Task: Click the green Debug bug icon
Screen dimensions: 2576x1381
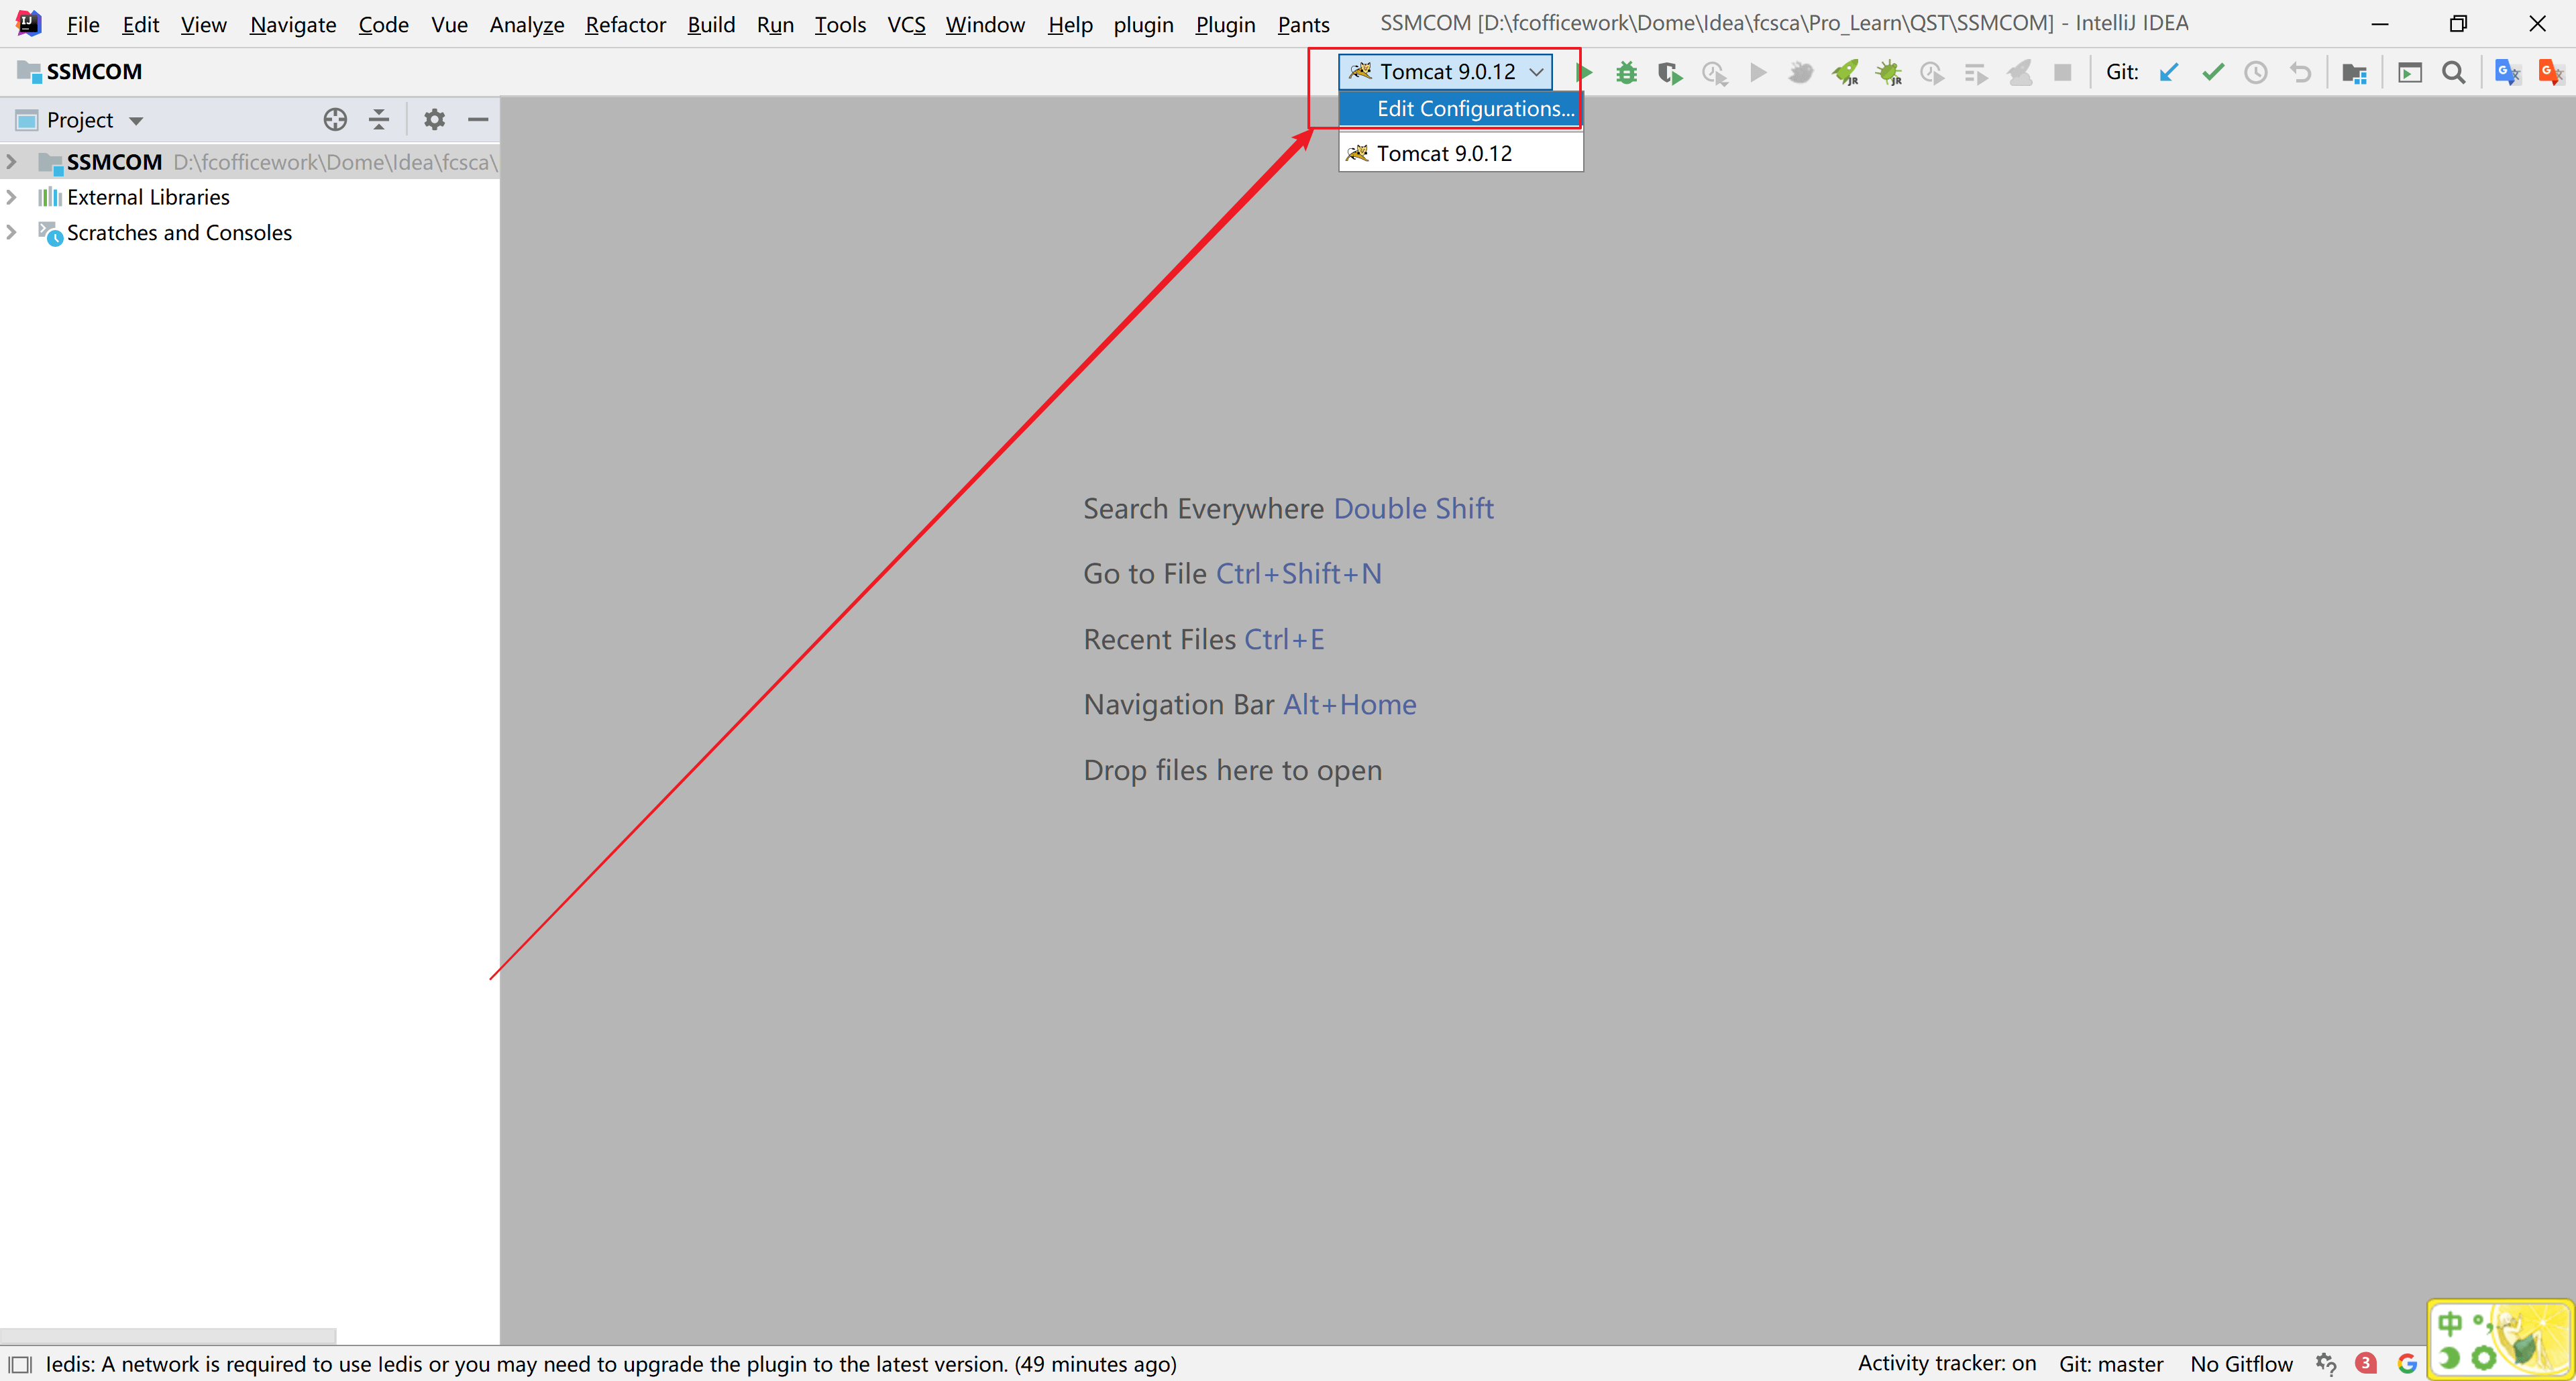Action: pos(1626,72)
